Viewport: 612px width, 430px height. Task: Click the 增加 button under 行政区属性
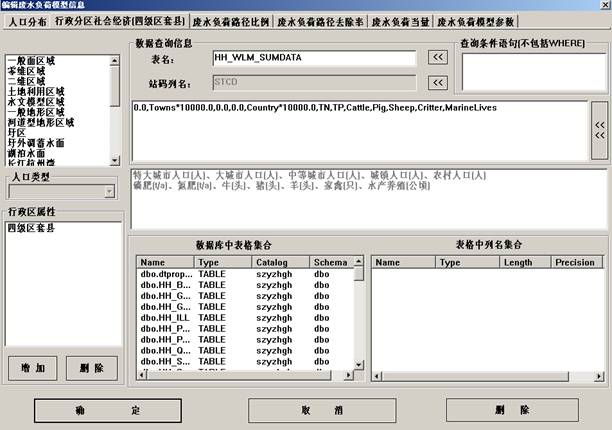pos(33,369)
